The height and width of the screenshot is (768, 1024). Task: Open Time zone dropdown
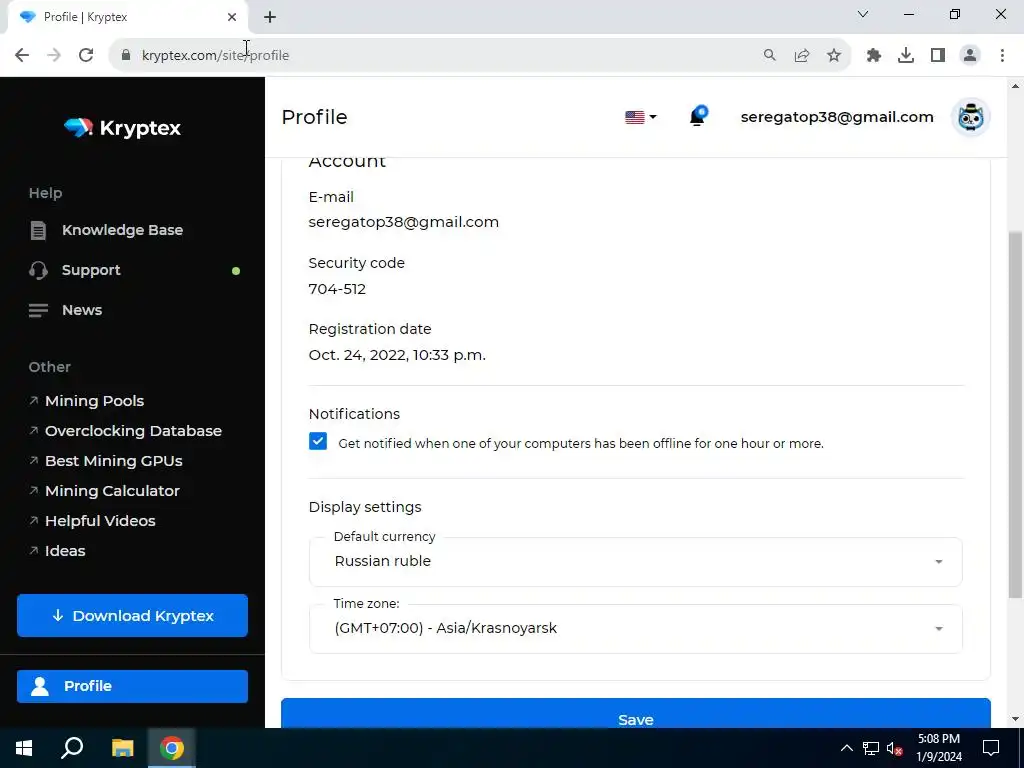pyautogui.click(x=635, y=629)
